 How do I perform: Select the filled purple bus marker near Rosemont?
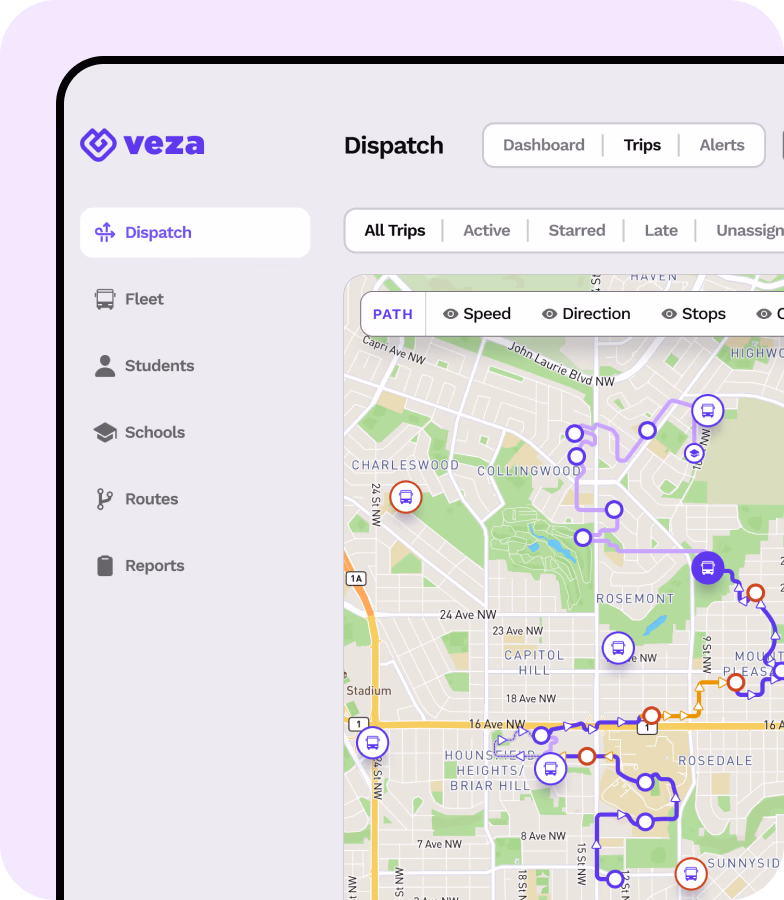pos(708,568)
